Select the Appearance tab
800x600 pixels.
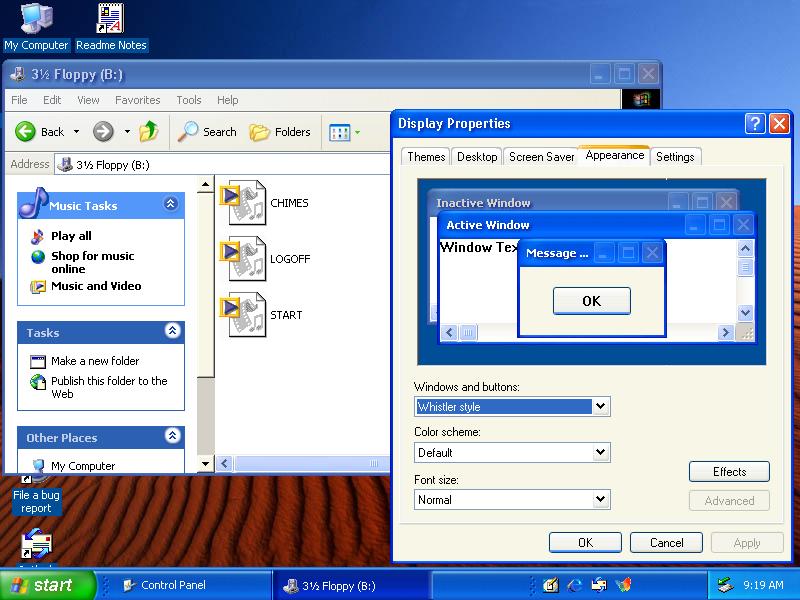click(615, 155)
